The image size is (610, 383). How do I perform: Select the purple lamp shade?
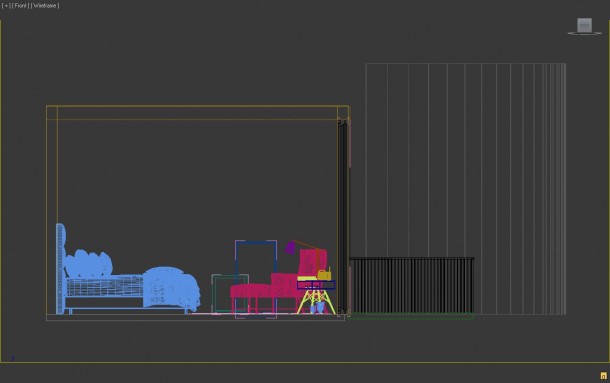(x=290, y=248)
